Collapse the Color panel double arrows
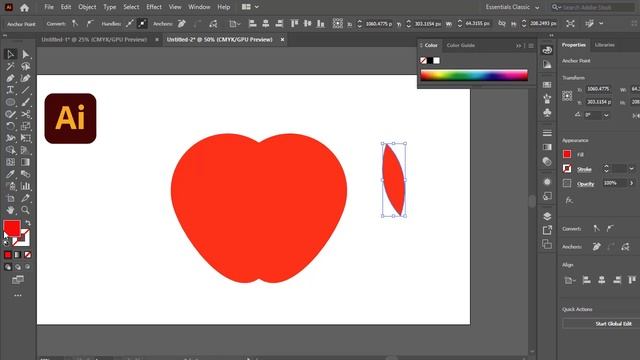This screenshot has width=640, height=360. pyautogui.click(x=519, y=46)
